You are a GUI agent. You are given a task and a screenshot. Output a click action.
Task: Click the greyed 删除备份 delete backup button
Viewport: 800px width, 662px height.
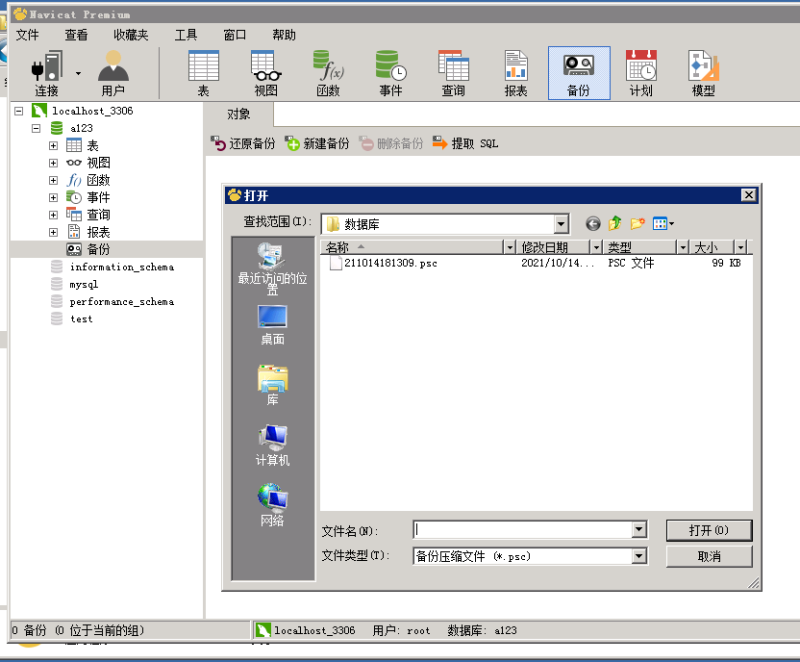[391, 143]
